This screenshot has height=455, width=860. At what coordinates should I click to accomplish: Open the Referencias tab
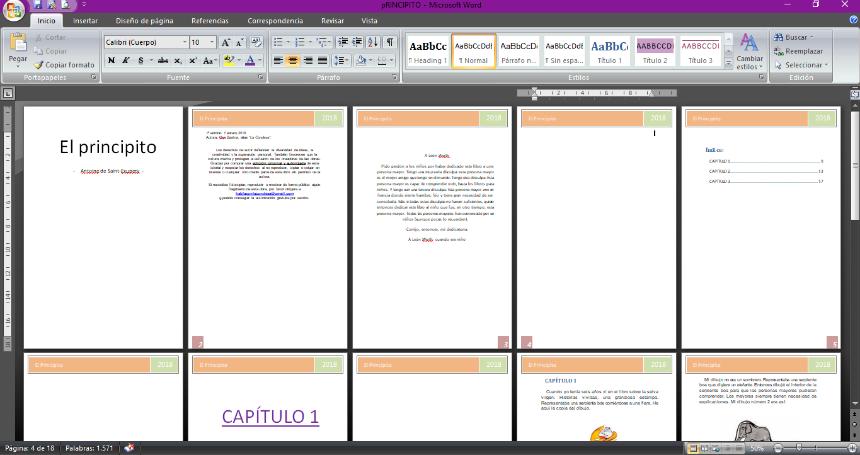click(209, 20)
